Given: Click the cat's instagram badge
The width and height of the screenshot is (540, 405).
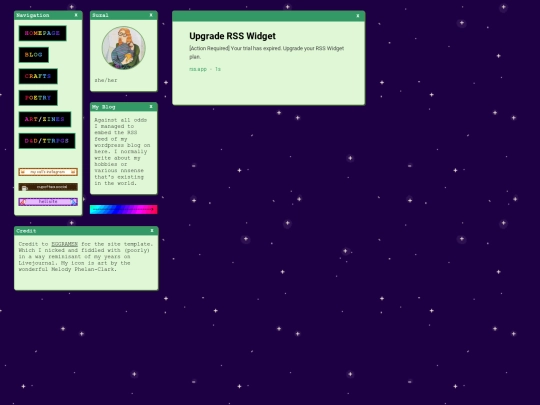Looking at the screenshot, I should point(48,172).
